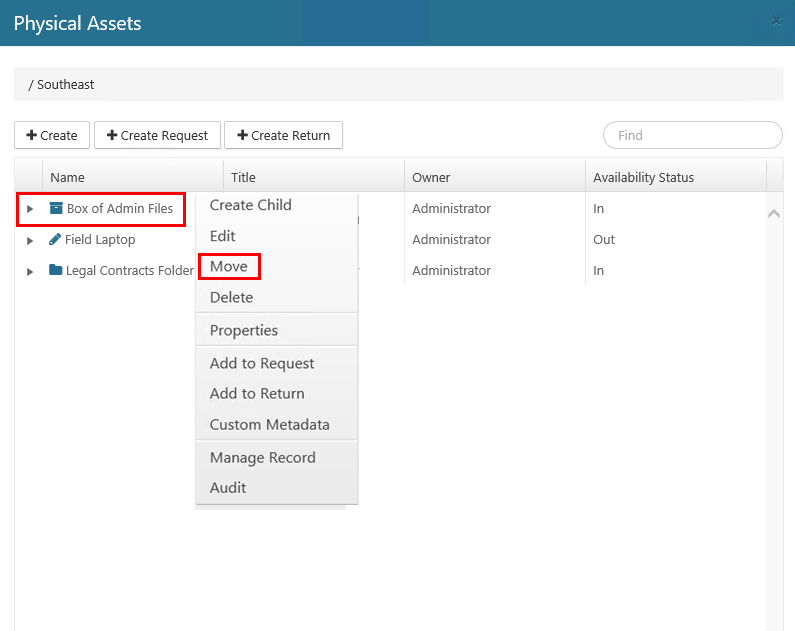Close the Physical Assets dialog
The height and width of the screenshot is (631, 795).
coord(776,21)
